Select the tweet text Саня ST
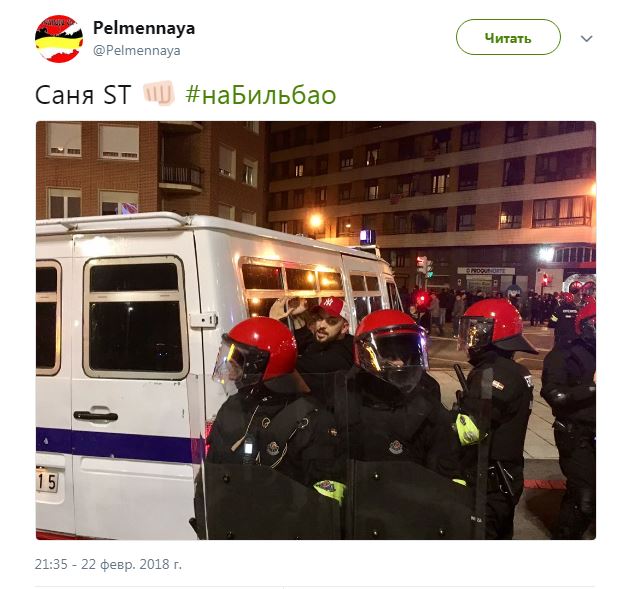The width and height of the screenshot is (618, 589). 83,95
